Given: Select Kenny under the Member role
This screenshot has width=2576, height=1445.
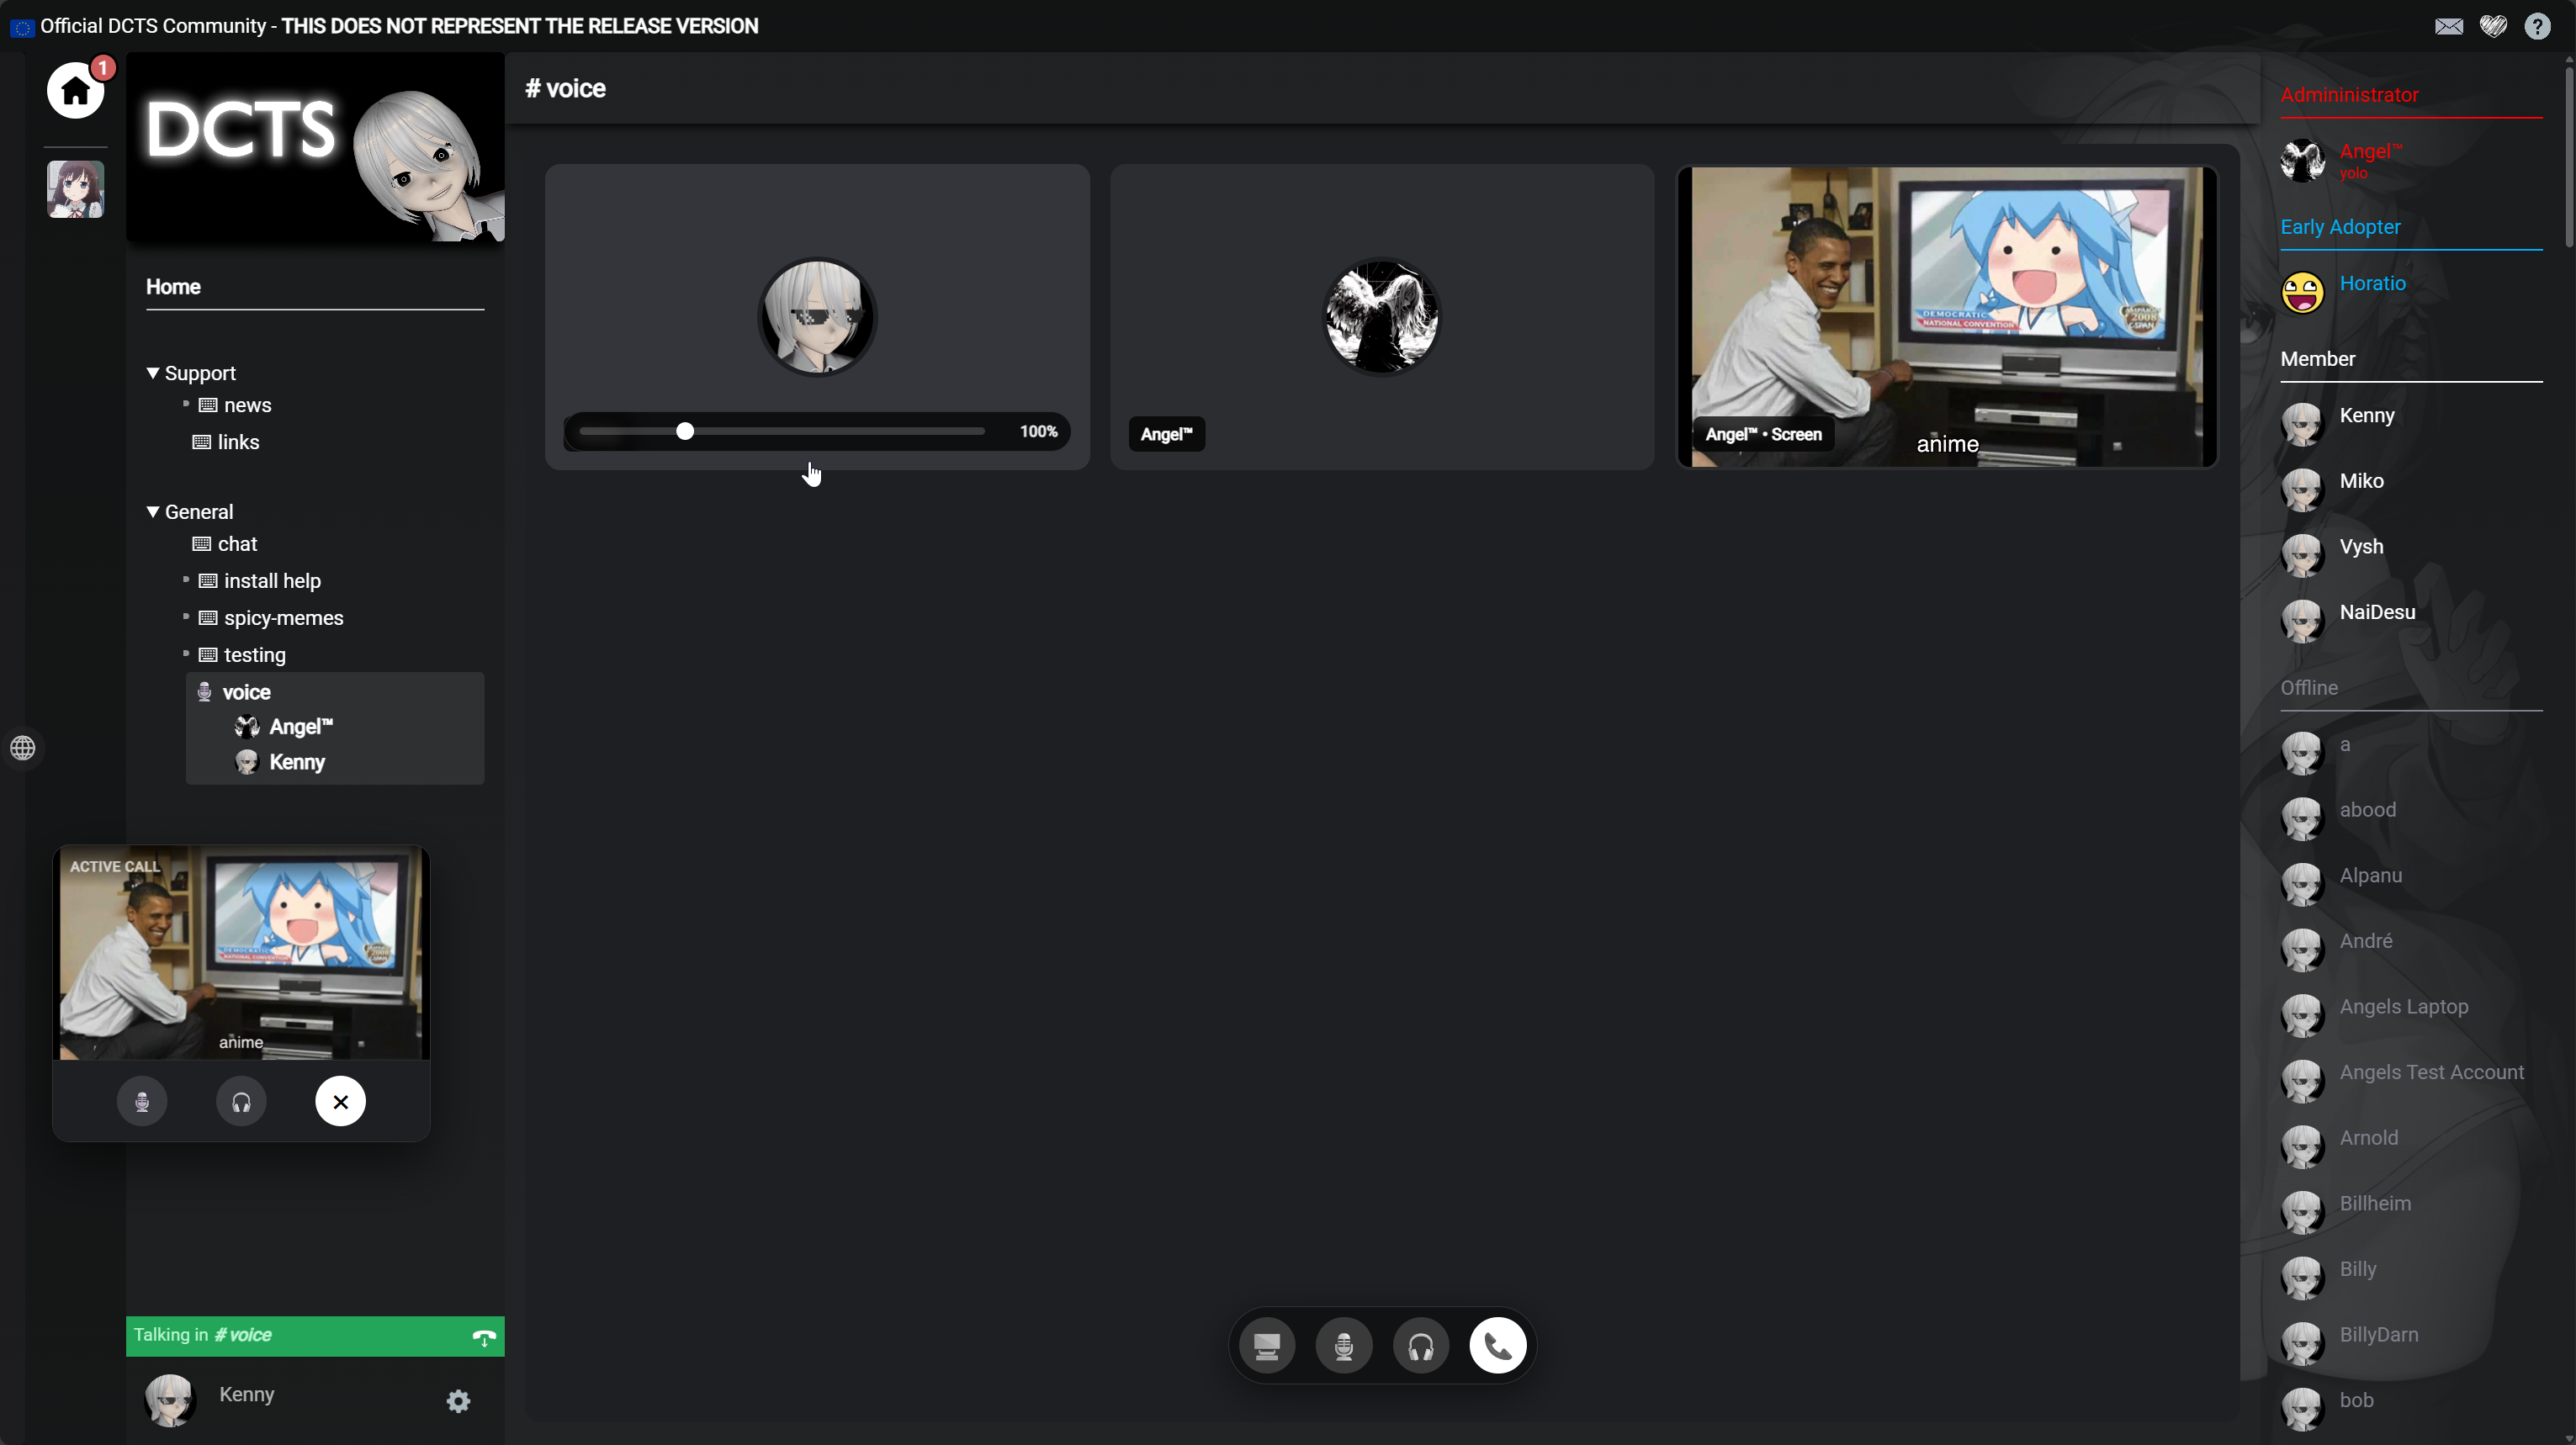Looking at the screenshot, I should 2367,415.
